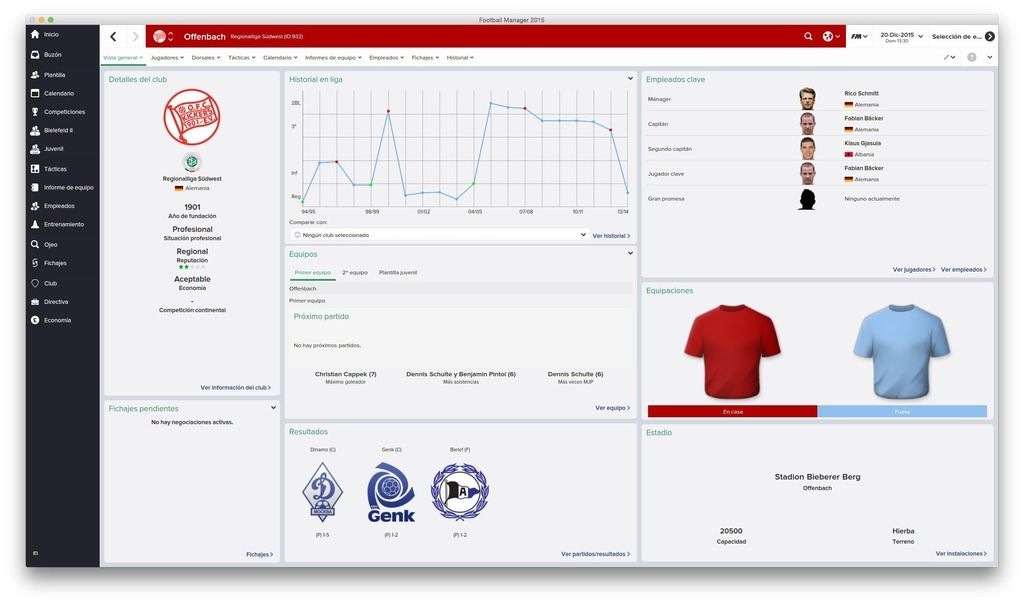Open the Calendario top menu
The height and width of the screenshot is (604, 1024).
click(280, 57)
